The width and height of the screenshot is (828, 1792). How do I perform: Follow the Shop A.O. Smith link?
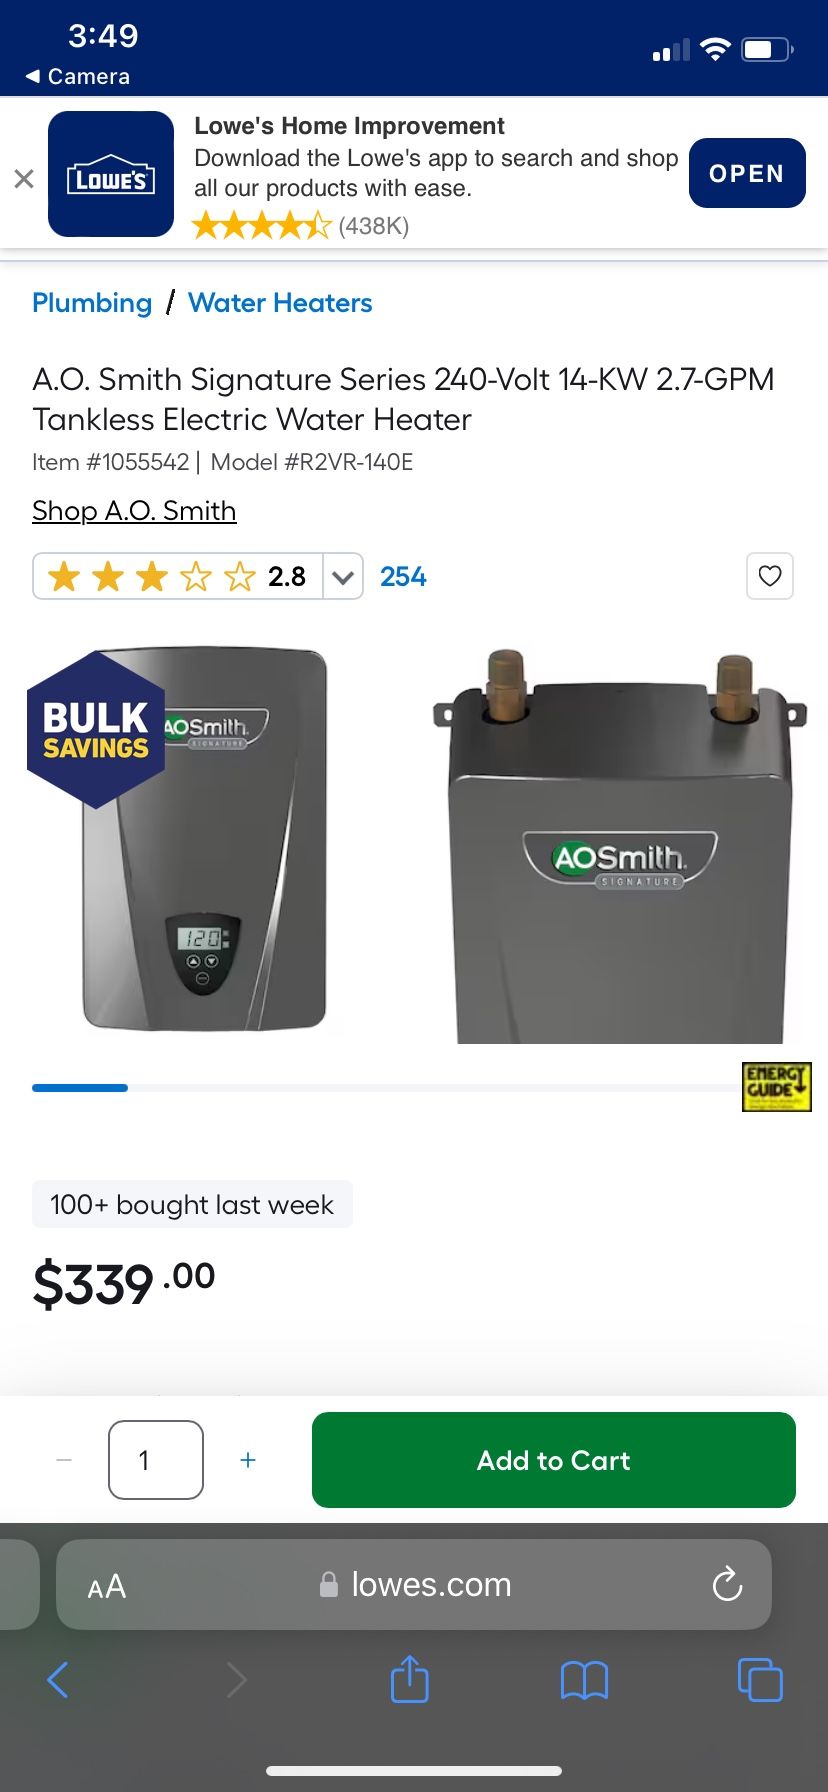(x=134, y=511)
